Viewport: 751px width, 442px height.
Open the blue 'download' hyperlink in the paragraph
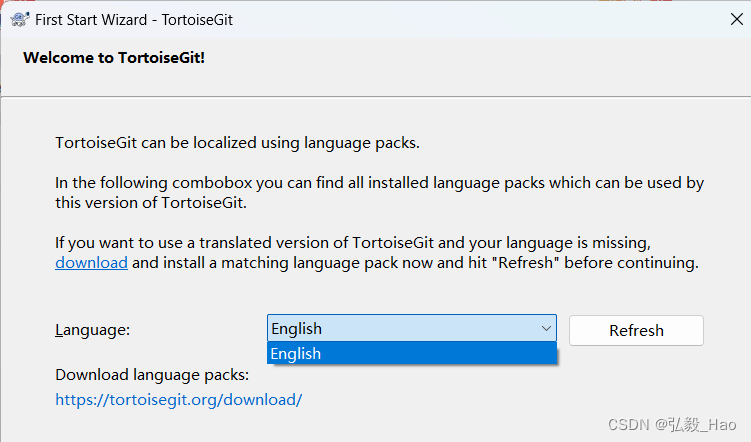point(91,263)
